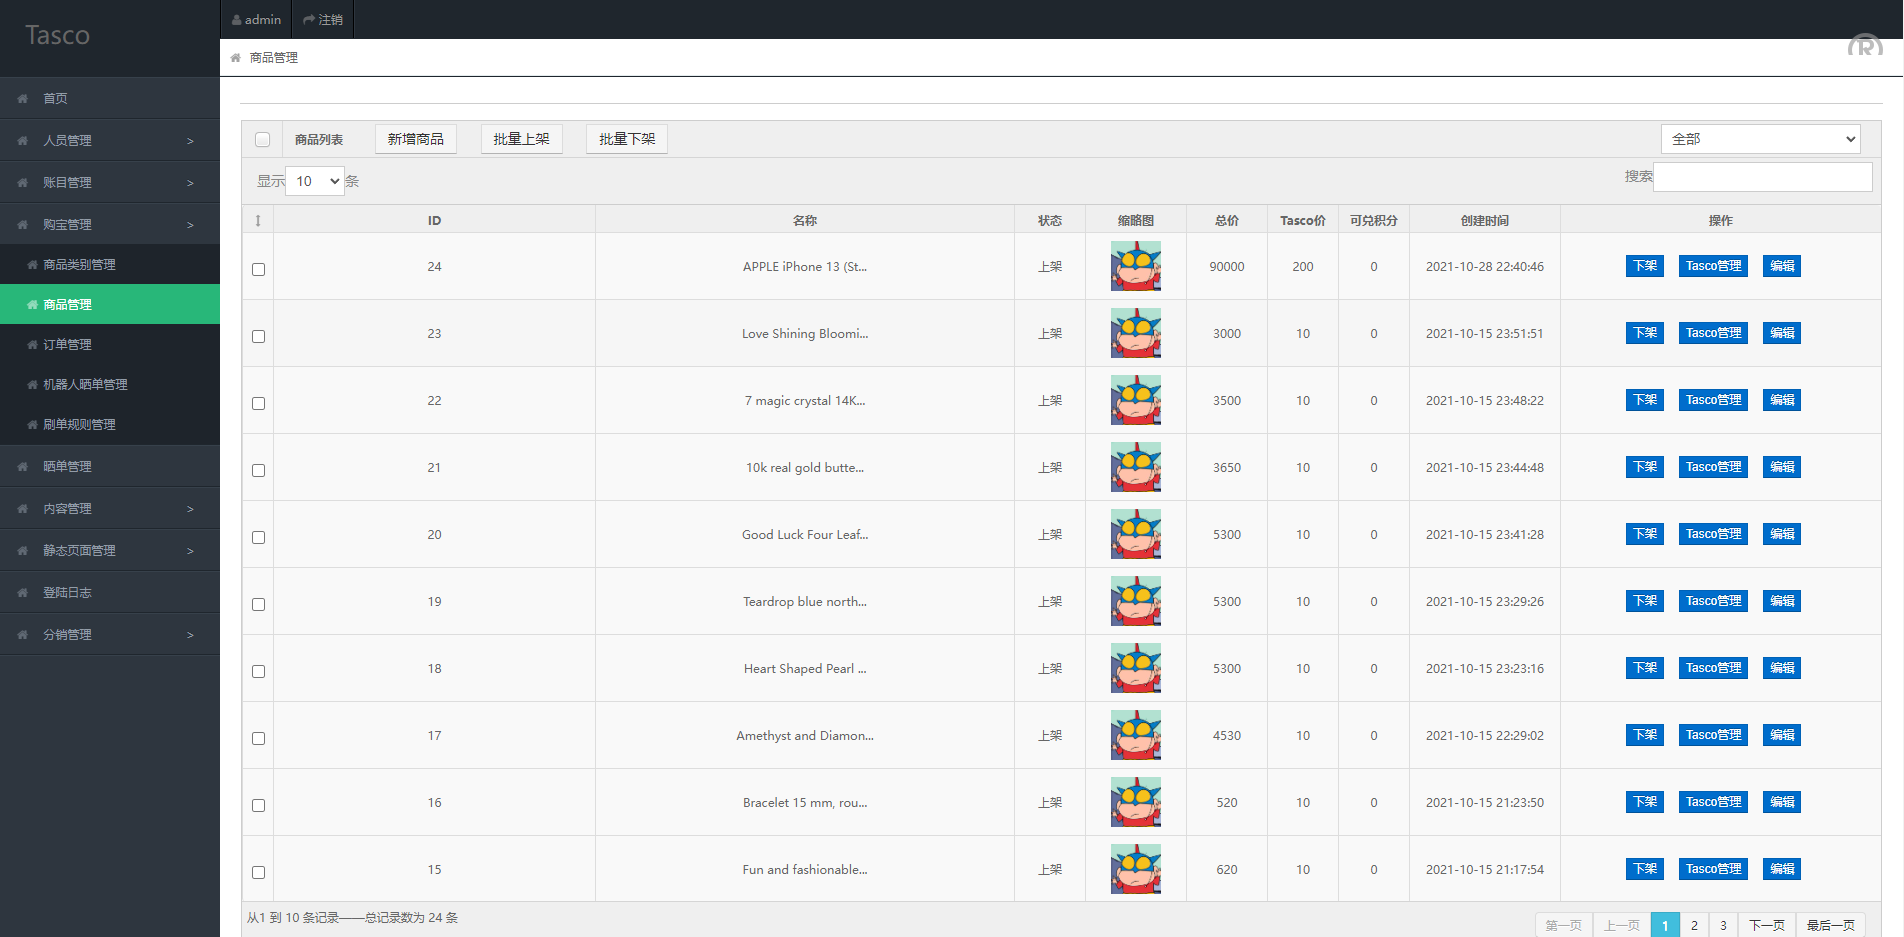Click the thumbnail image for product ID 22

(1136, 400)
